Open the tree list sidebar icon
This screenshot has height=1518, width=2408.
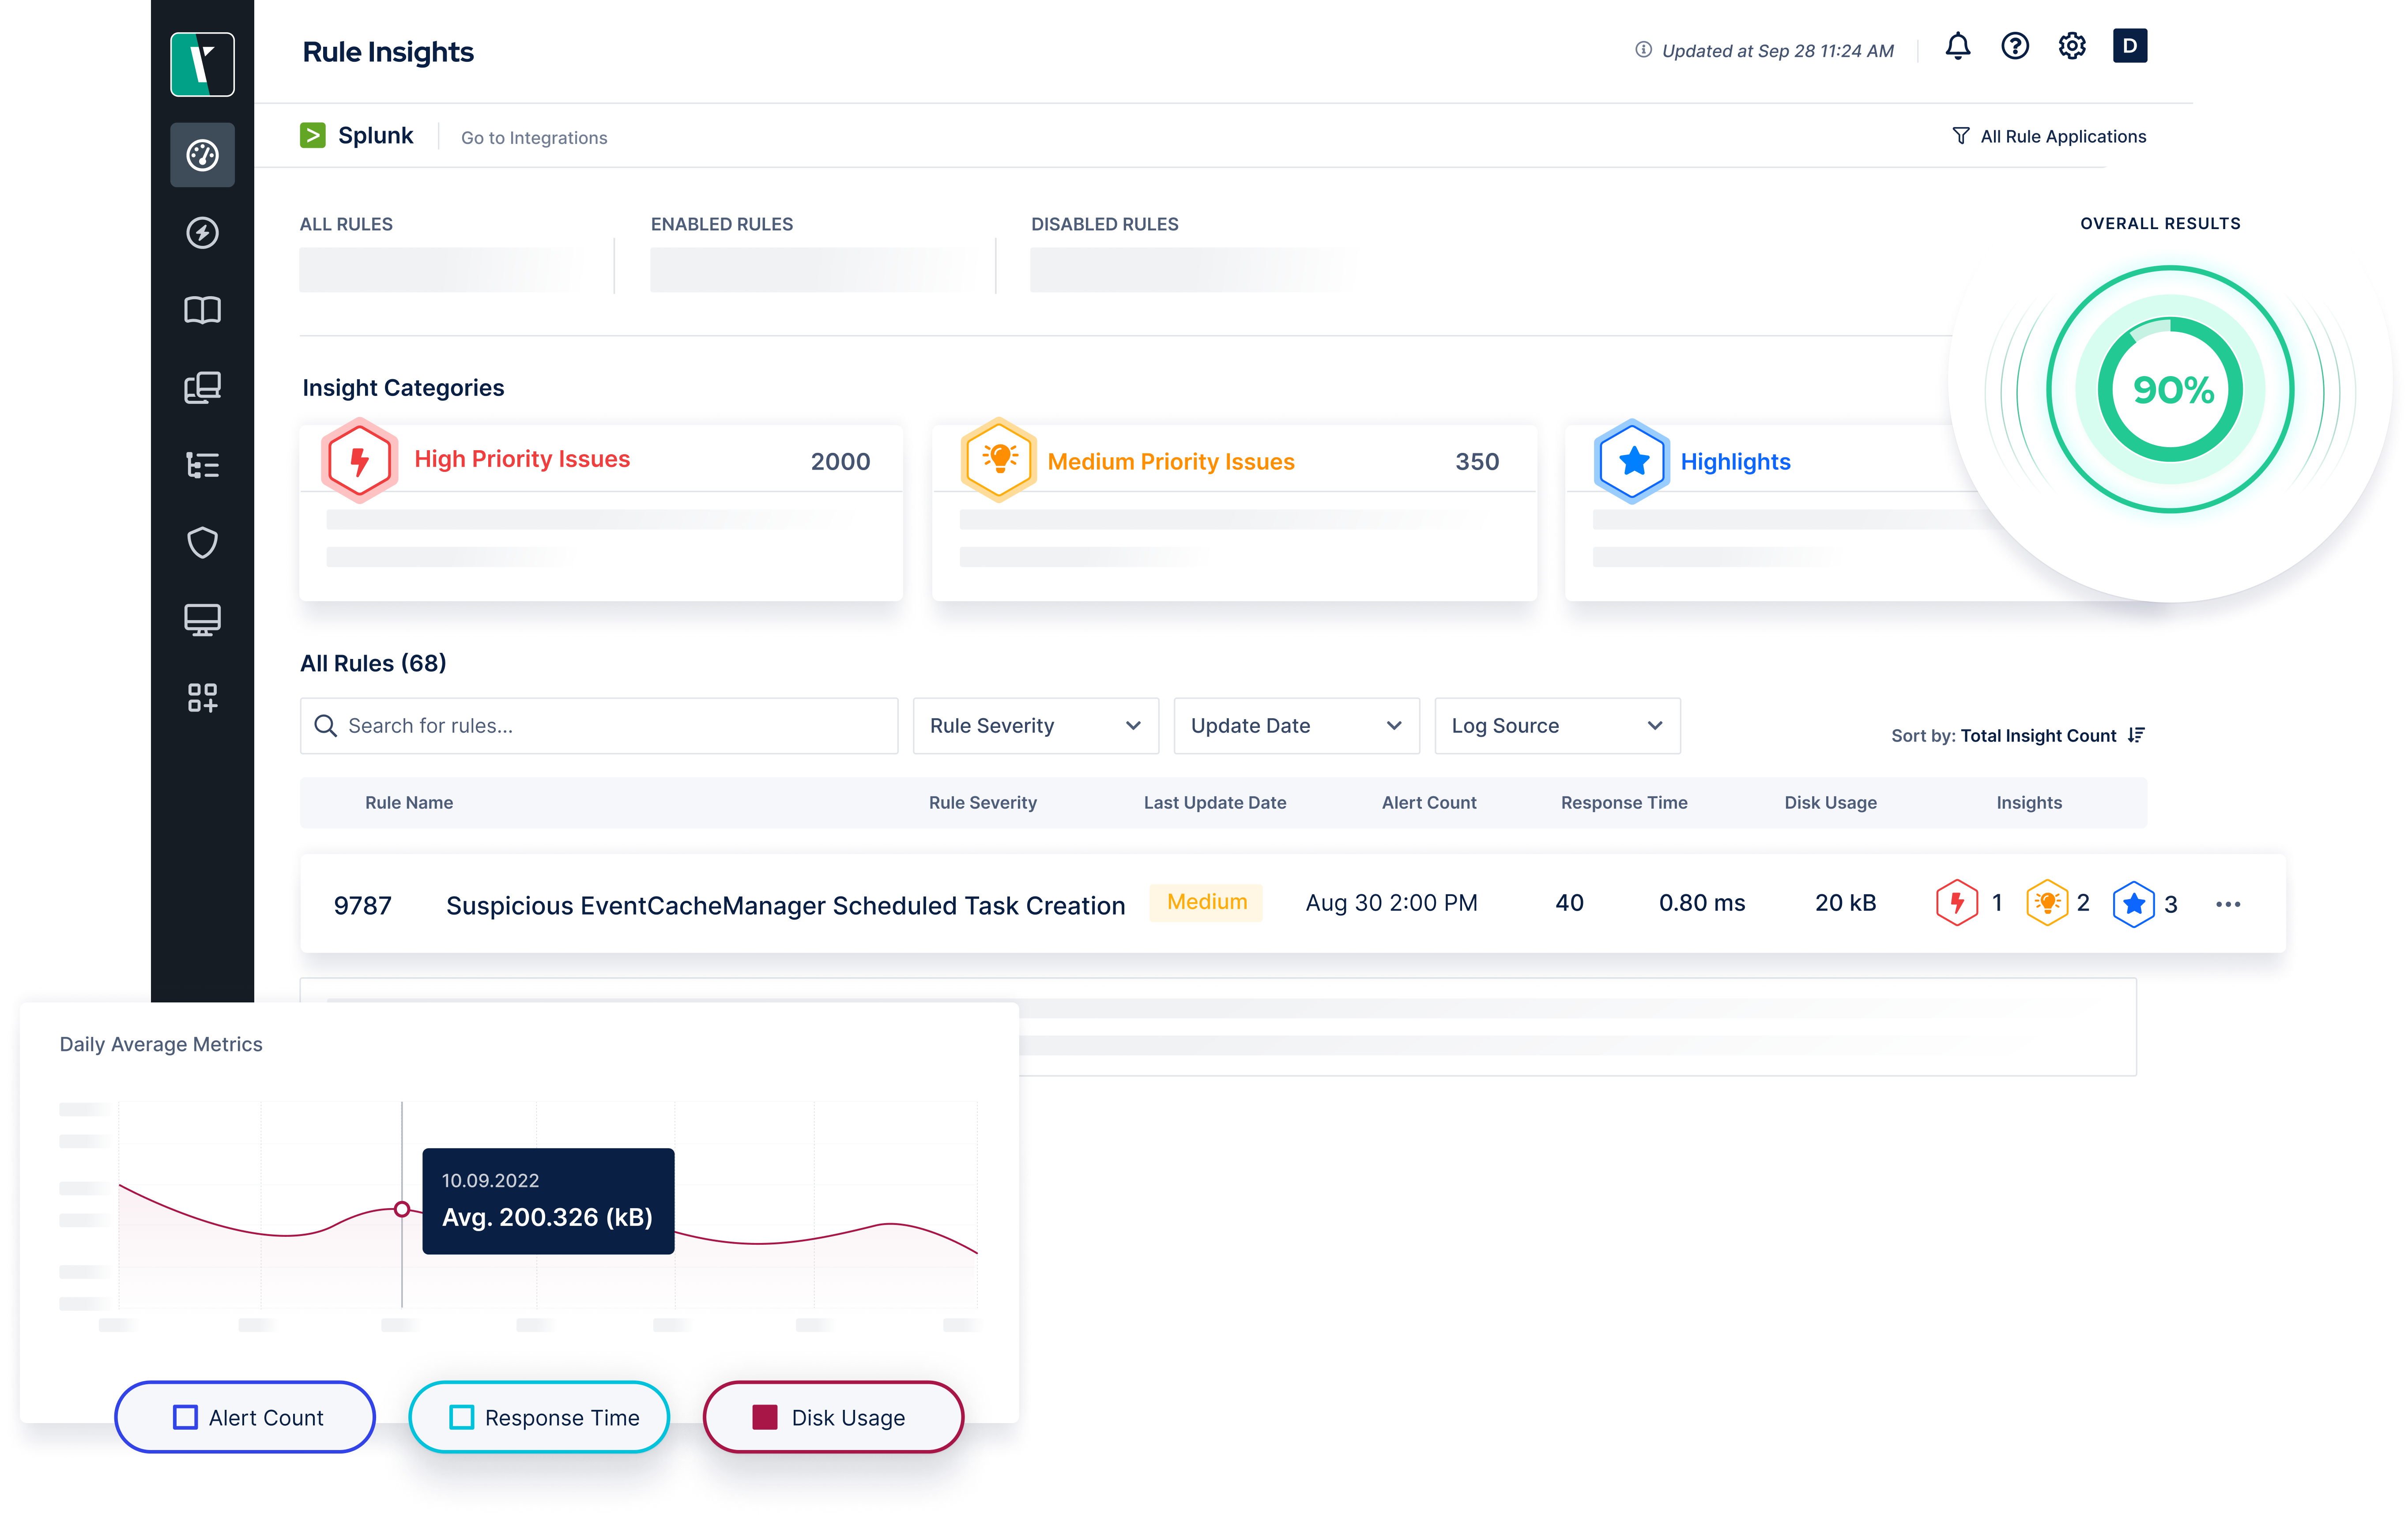[202, 465]
